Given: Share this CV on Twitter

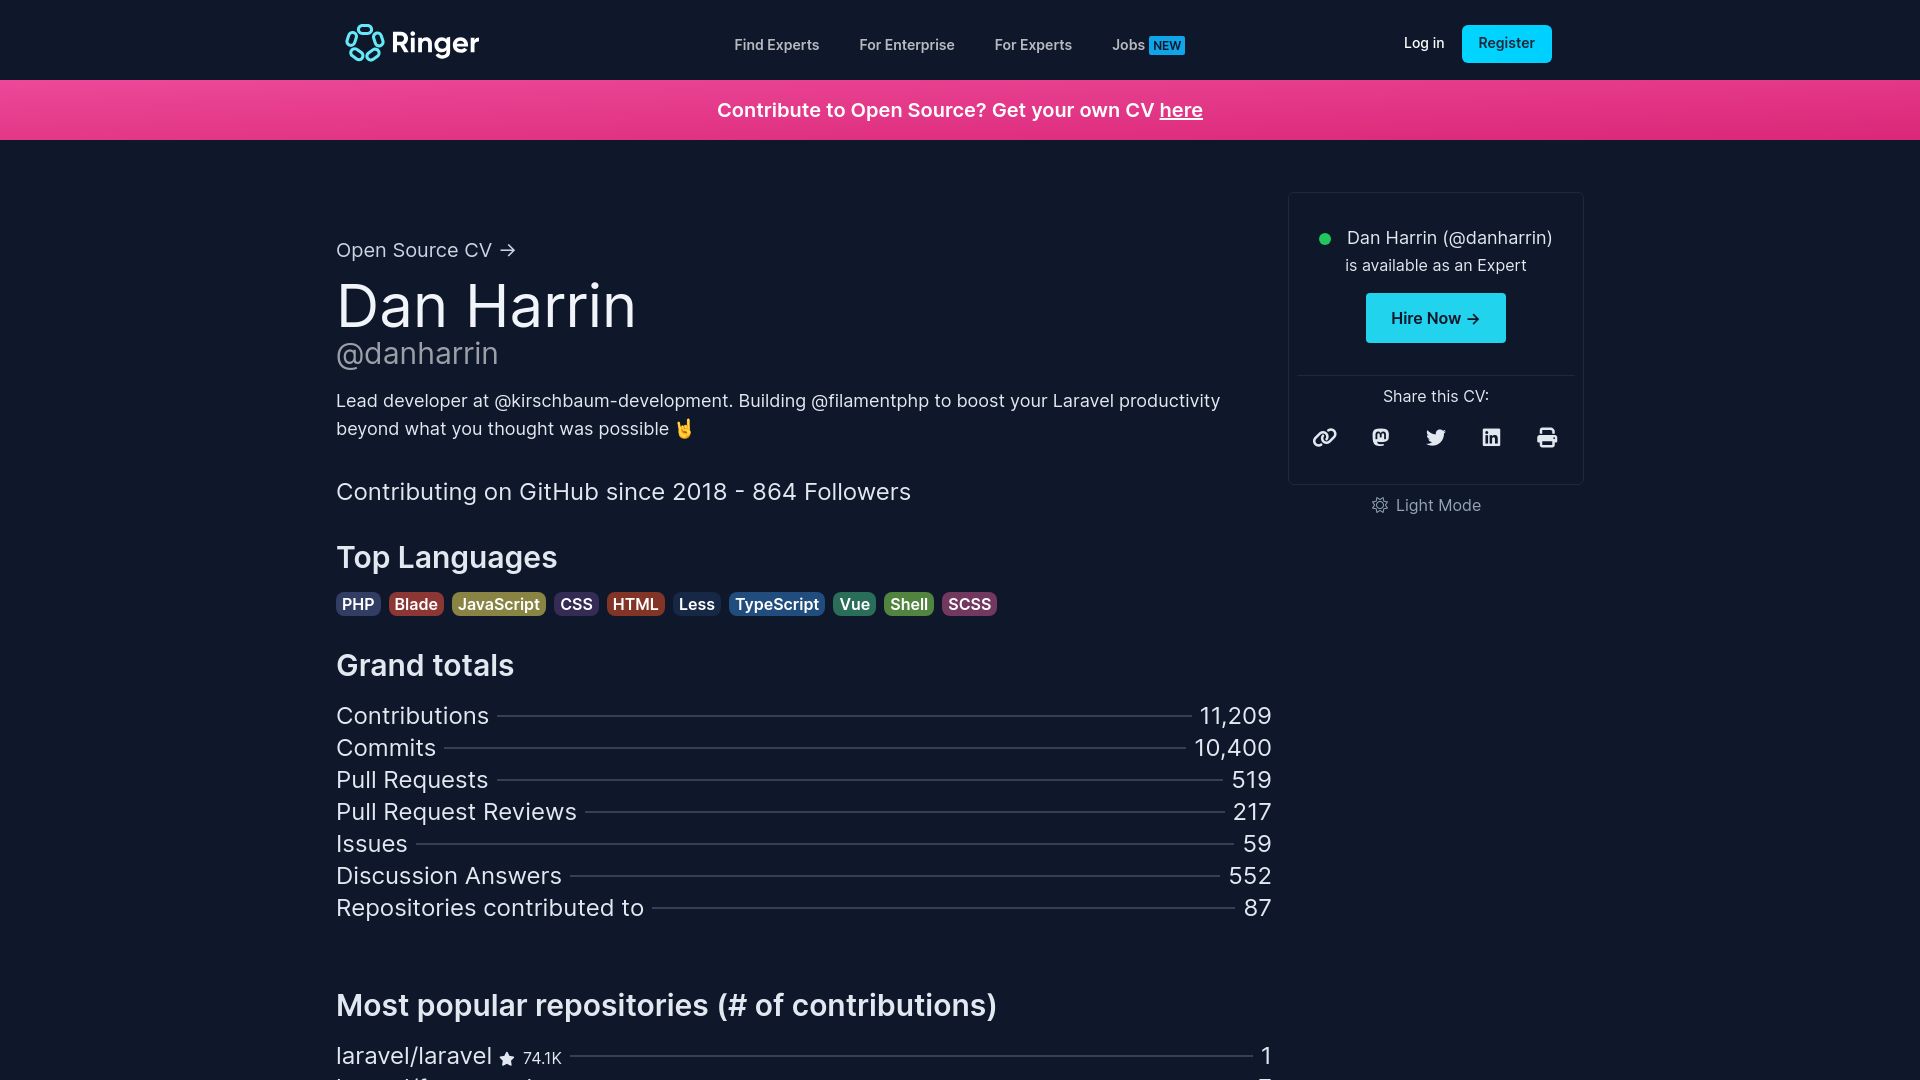Looking at the screenshot, I should click(x=1436, y=437).
